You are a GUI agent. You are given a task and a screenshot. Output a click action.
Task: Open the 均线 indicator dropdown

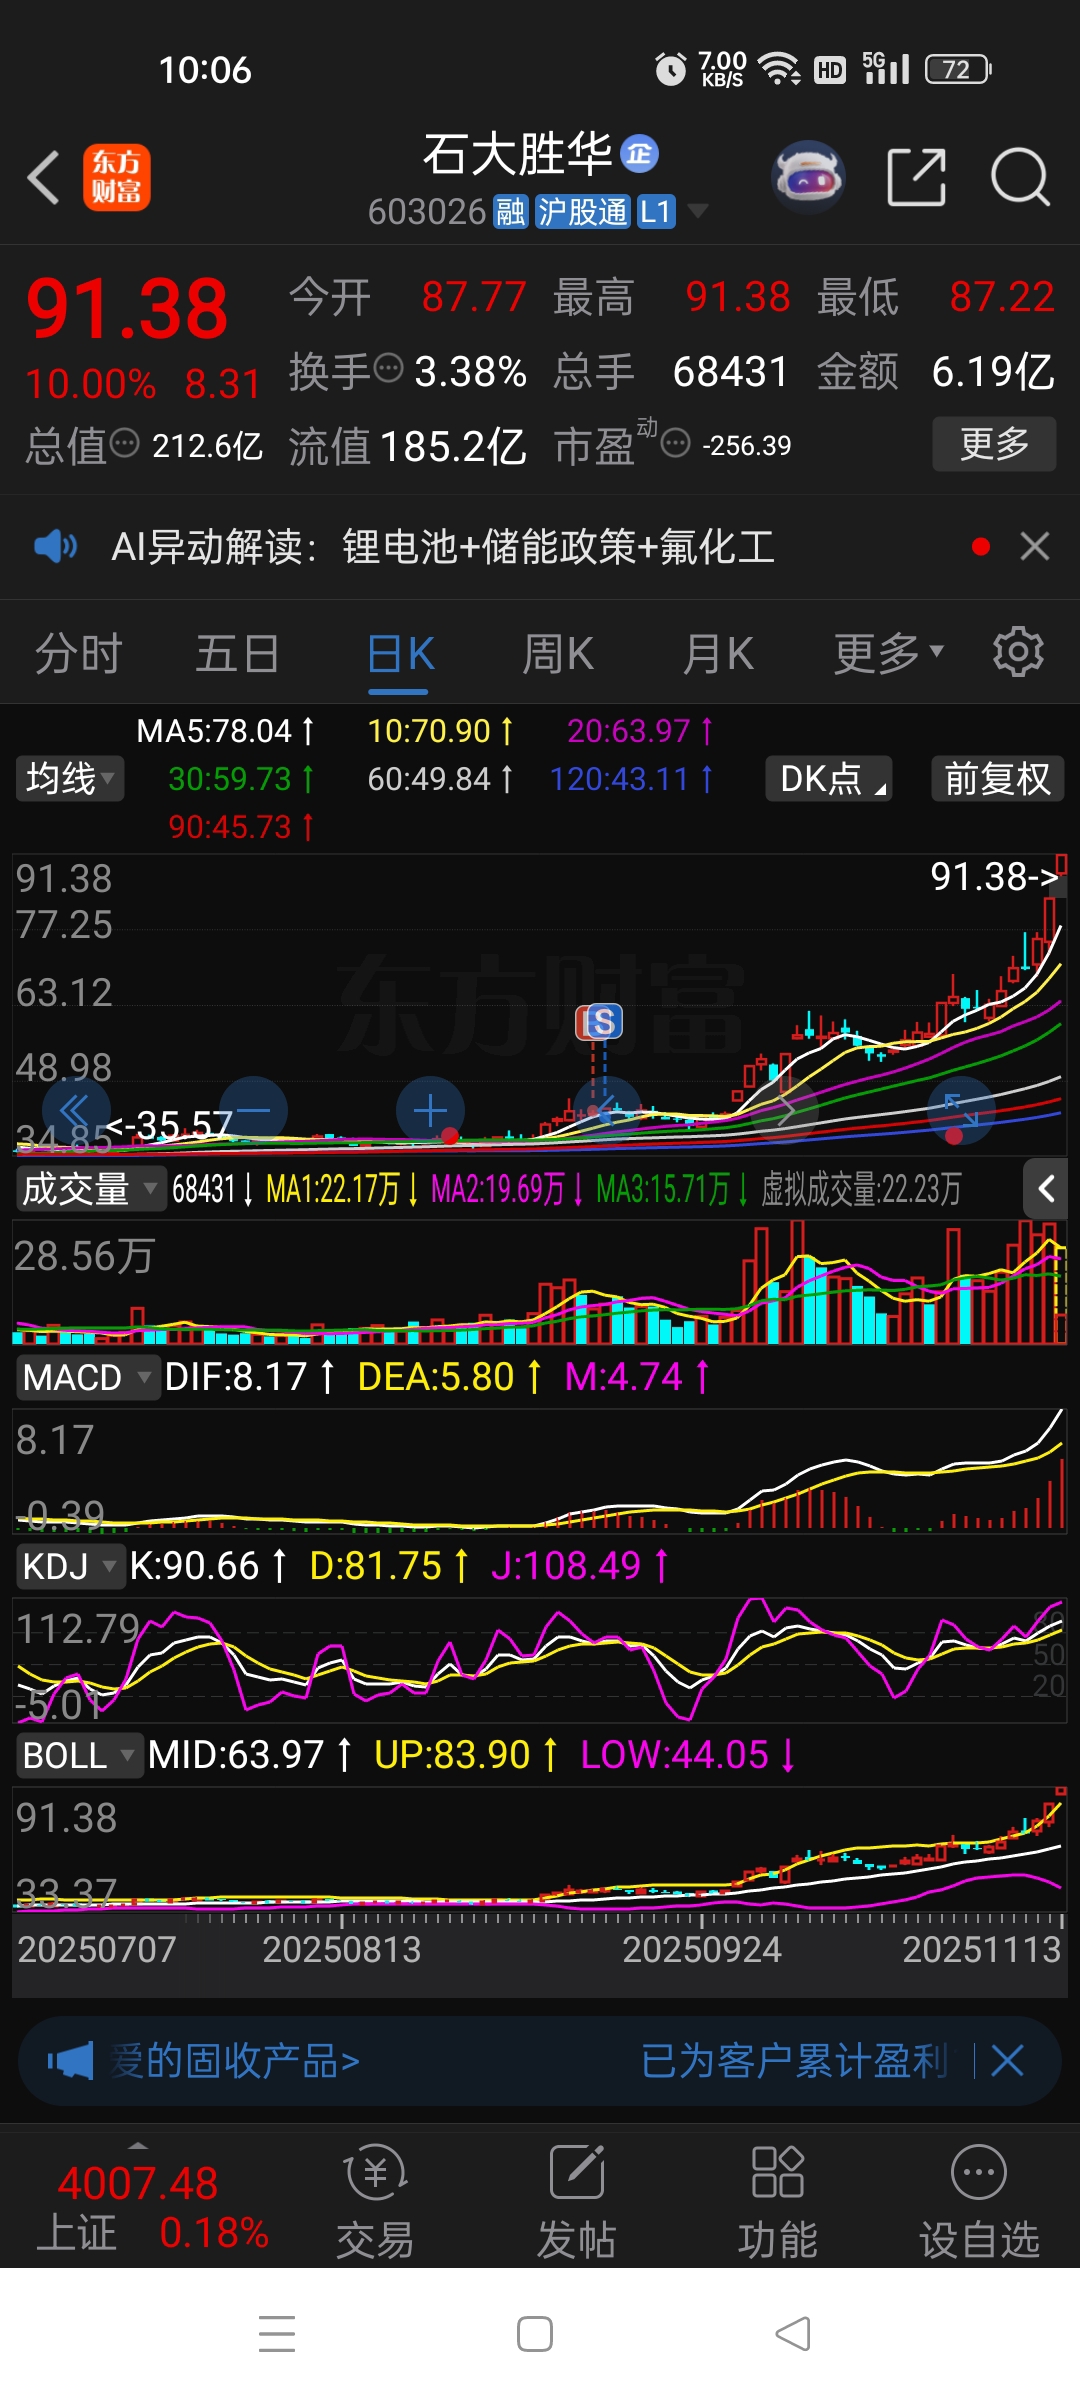pos(70,778)
